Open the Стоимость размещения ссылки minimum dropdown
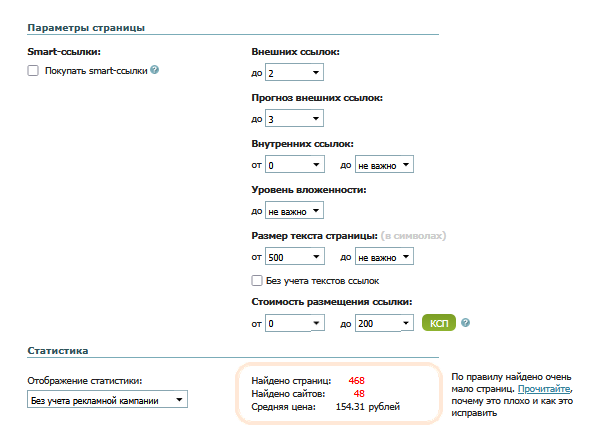The image size is (601, 432). pyautogui.click(x=294, y=323)
